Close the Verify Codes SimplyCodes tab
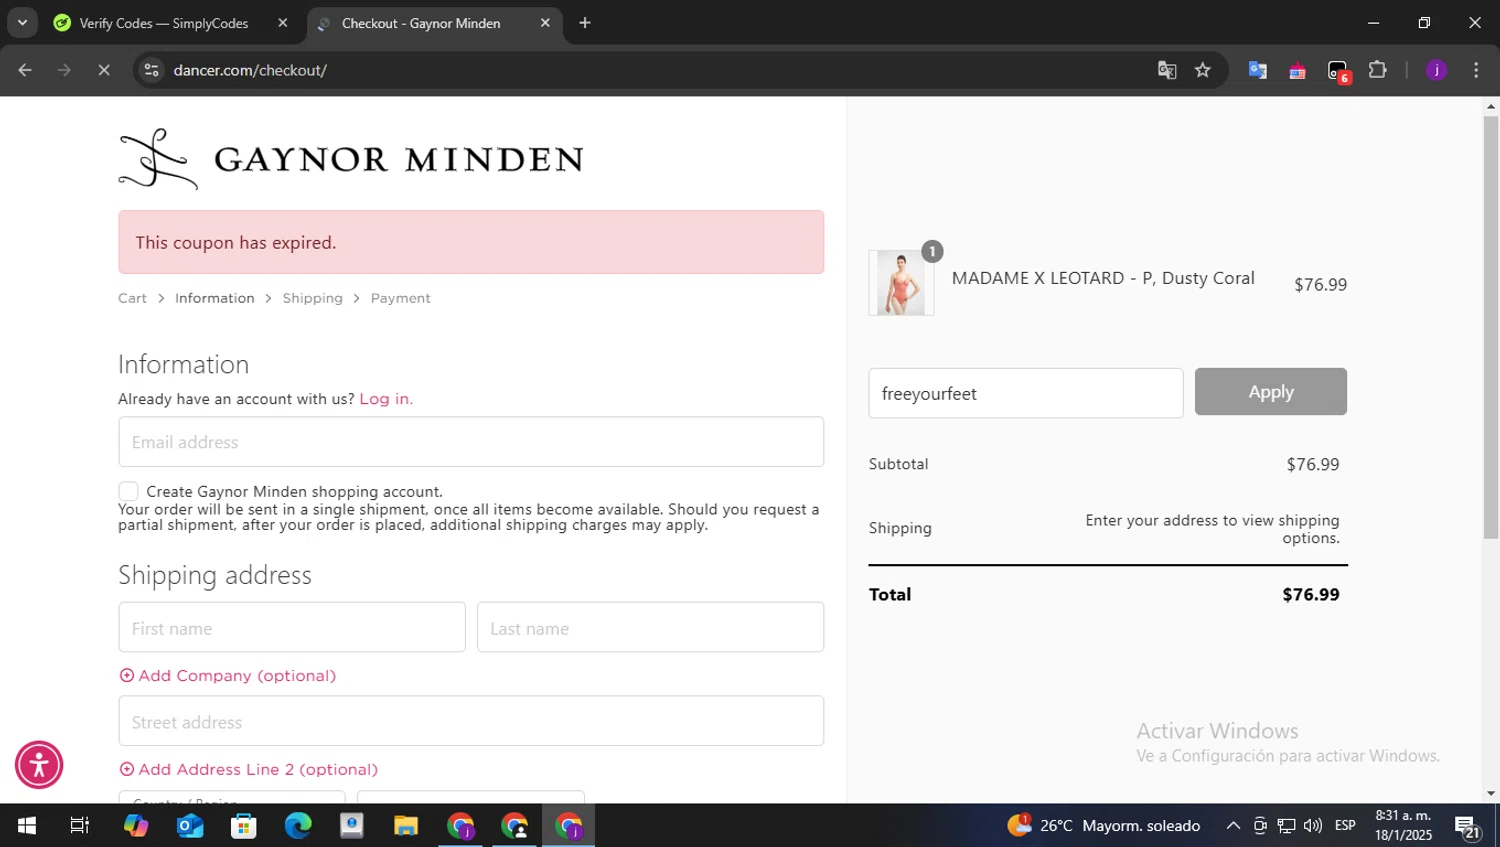 click(283, 23)
